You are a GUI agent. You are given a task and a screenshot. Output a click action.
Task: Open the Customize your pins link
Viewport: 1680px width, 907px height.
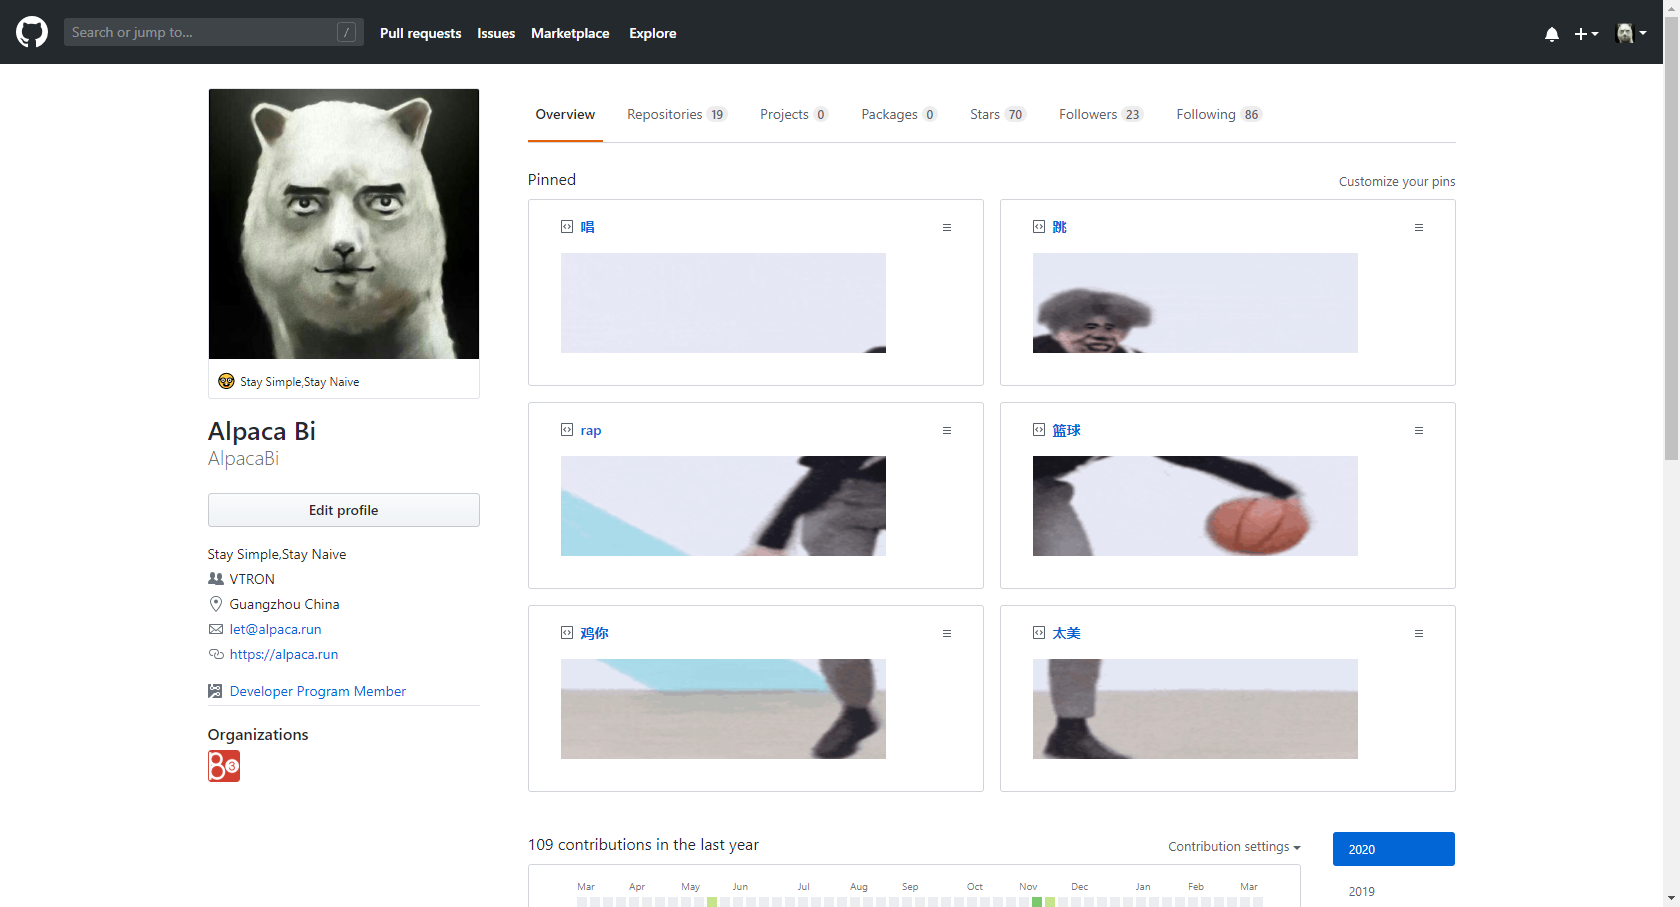click(1397, 181)
